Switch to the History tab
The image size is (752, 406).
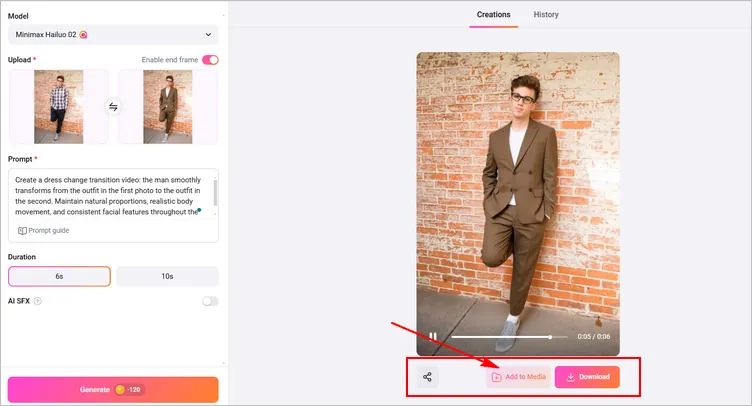click(546, 14)
